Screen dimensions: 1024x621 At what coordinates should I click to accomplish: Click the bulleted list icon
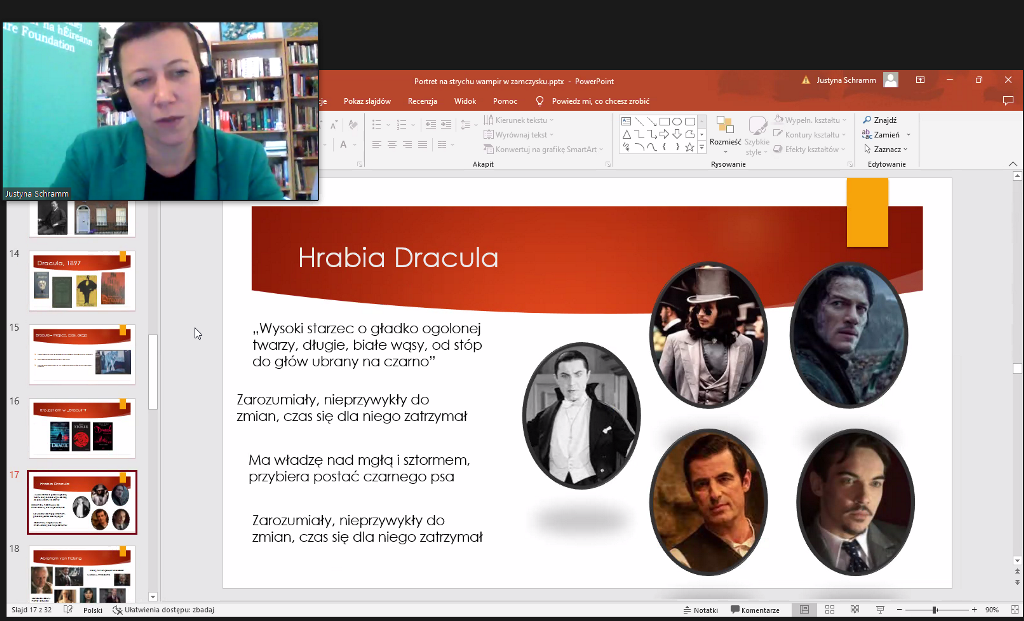pyautogui.click(x=376, y=124)
